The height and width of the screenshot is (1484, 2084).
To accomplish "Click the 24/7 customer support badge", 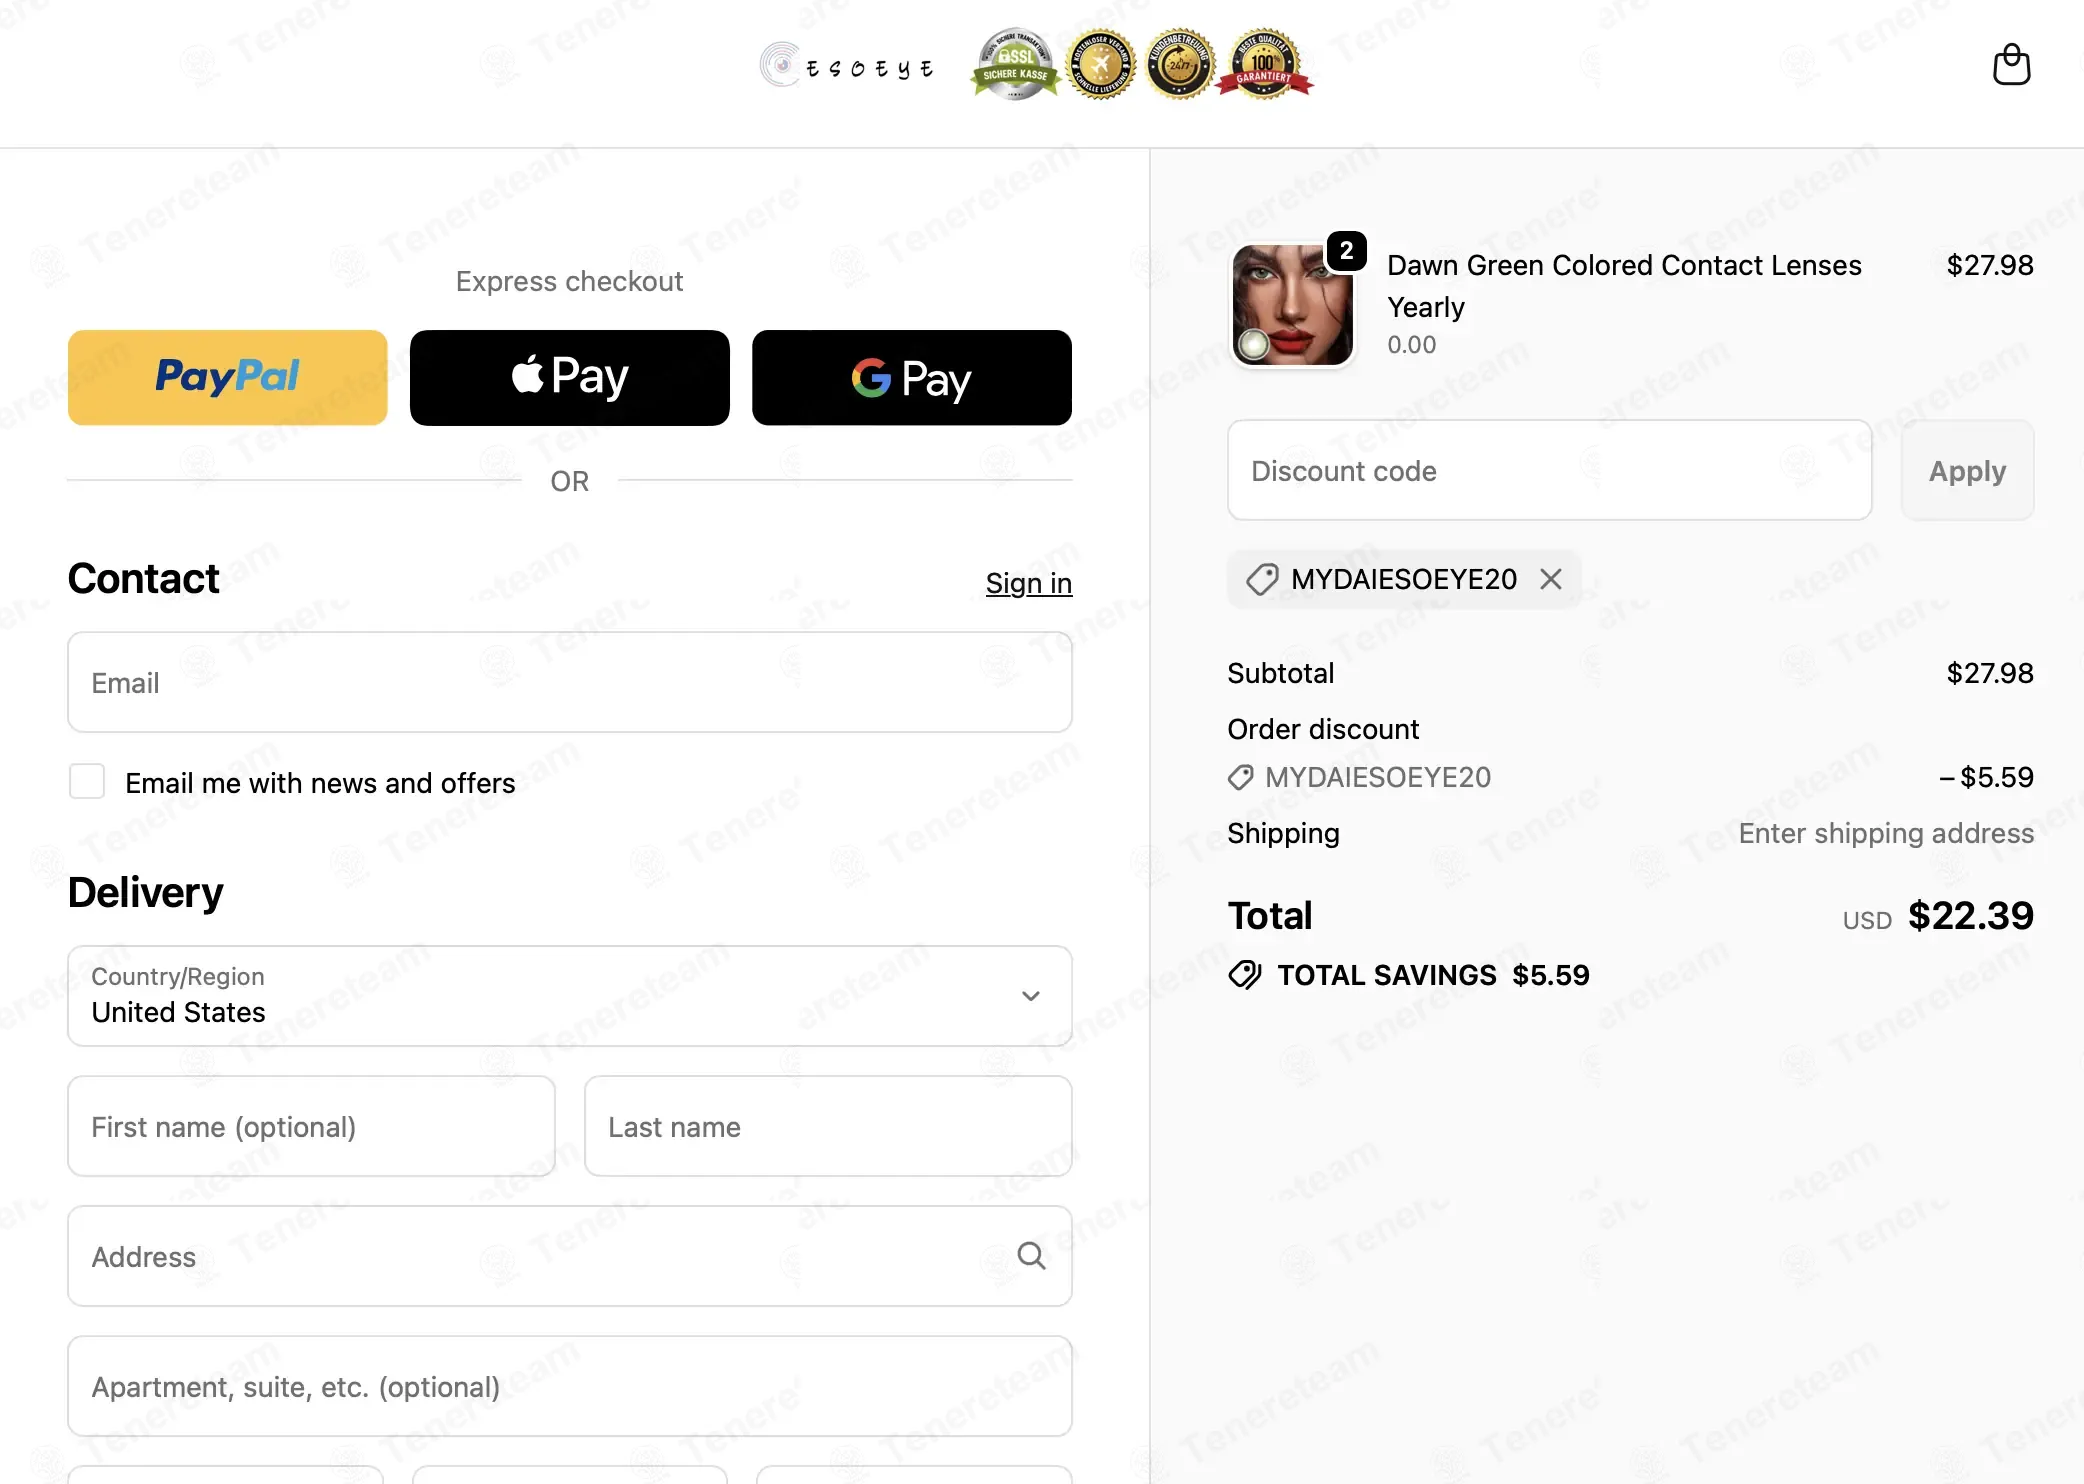I will 1179,64.
